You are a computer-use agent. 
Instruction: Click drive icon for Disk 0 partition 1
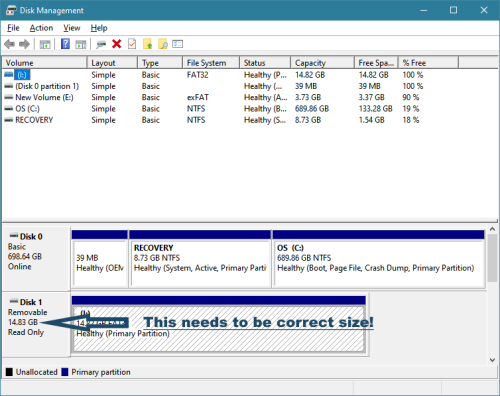pyautogui.click(x=9, y=86)
